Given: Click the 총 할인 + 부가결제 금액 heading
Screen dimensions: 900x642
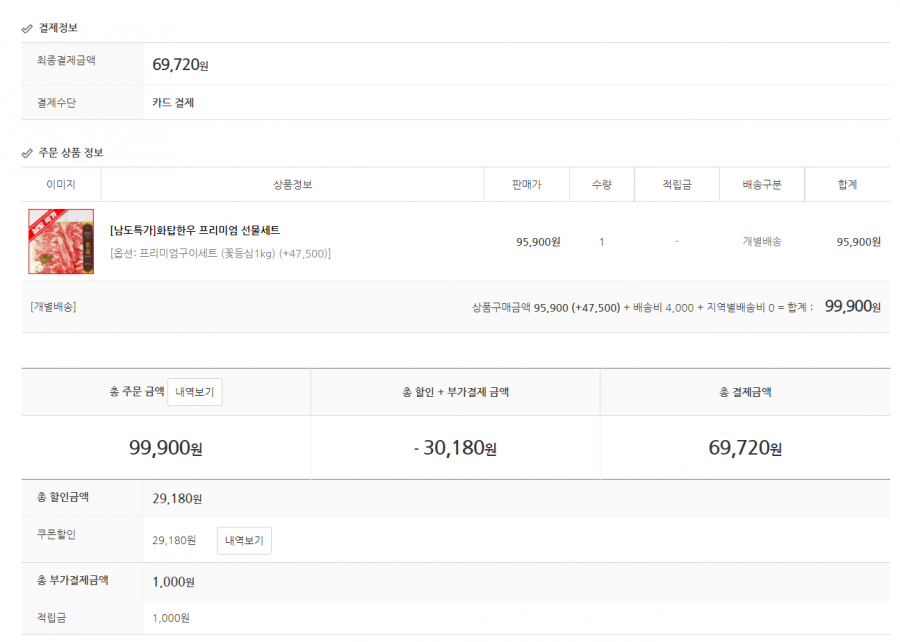Looking at the screenshot, I should click(455, 392).
